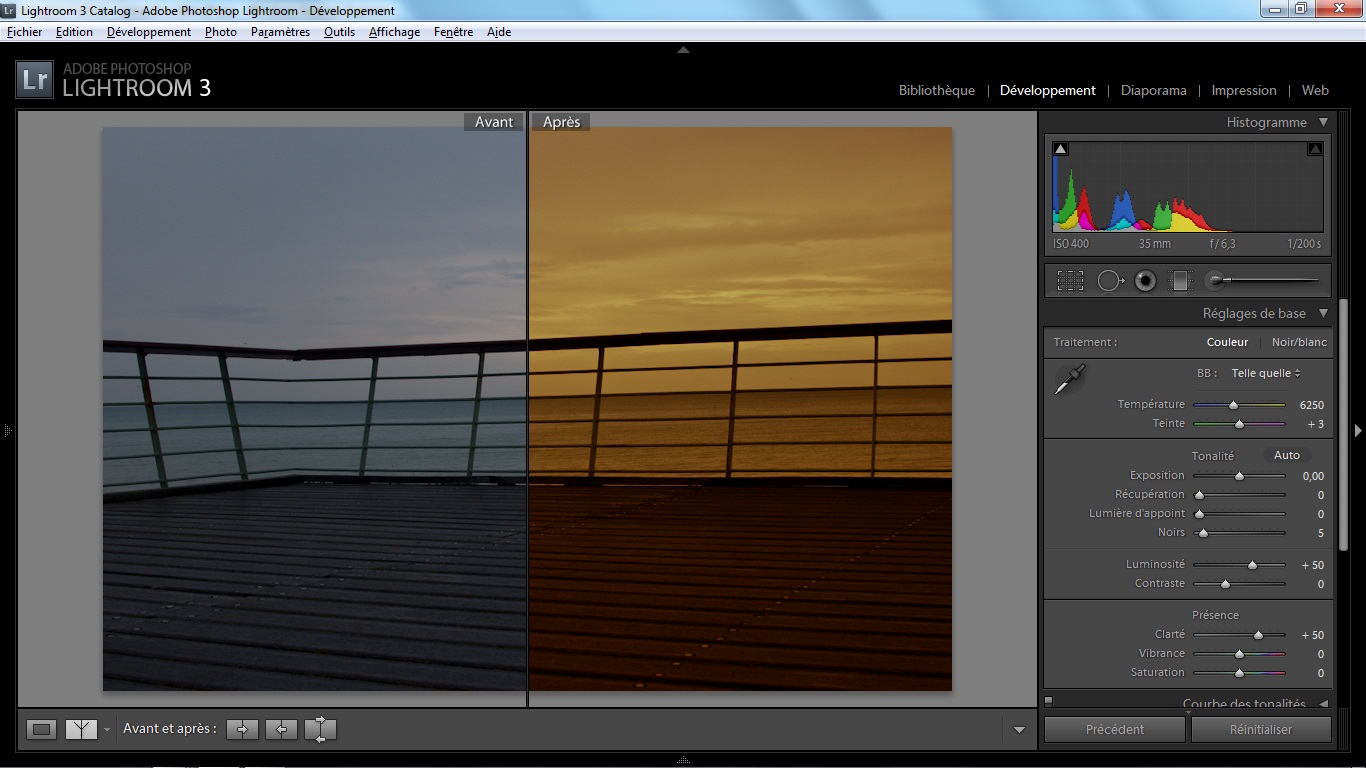Screen dimensions: 1366x768
Task: Select the Graduated filter tool
Action: tap(1181, 281)
